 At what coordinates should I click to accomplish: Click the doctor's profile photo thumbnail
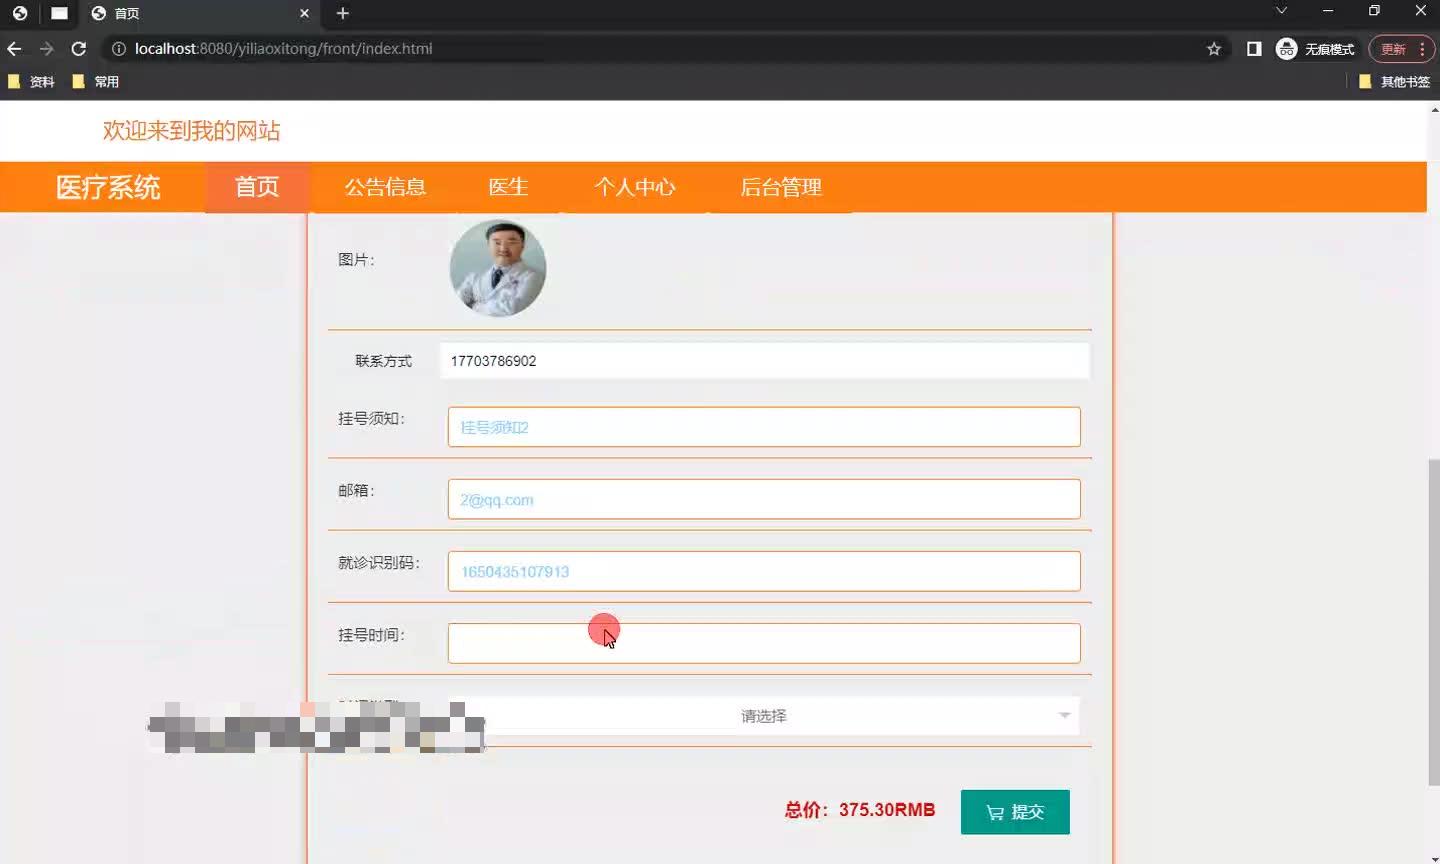click(x=497, y=268)
